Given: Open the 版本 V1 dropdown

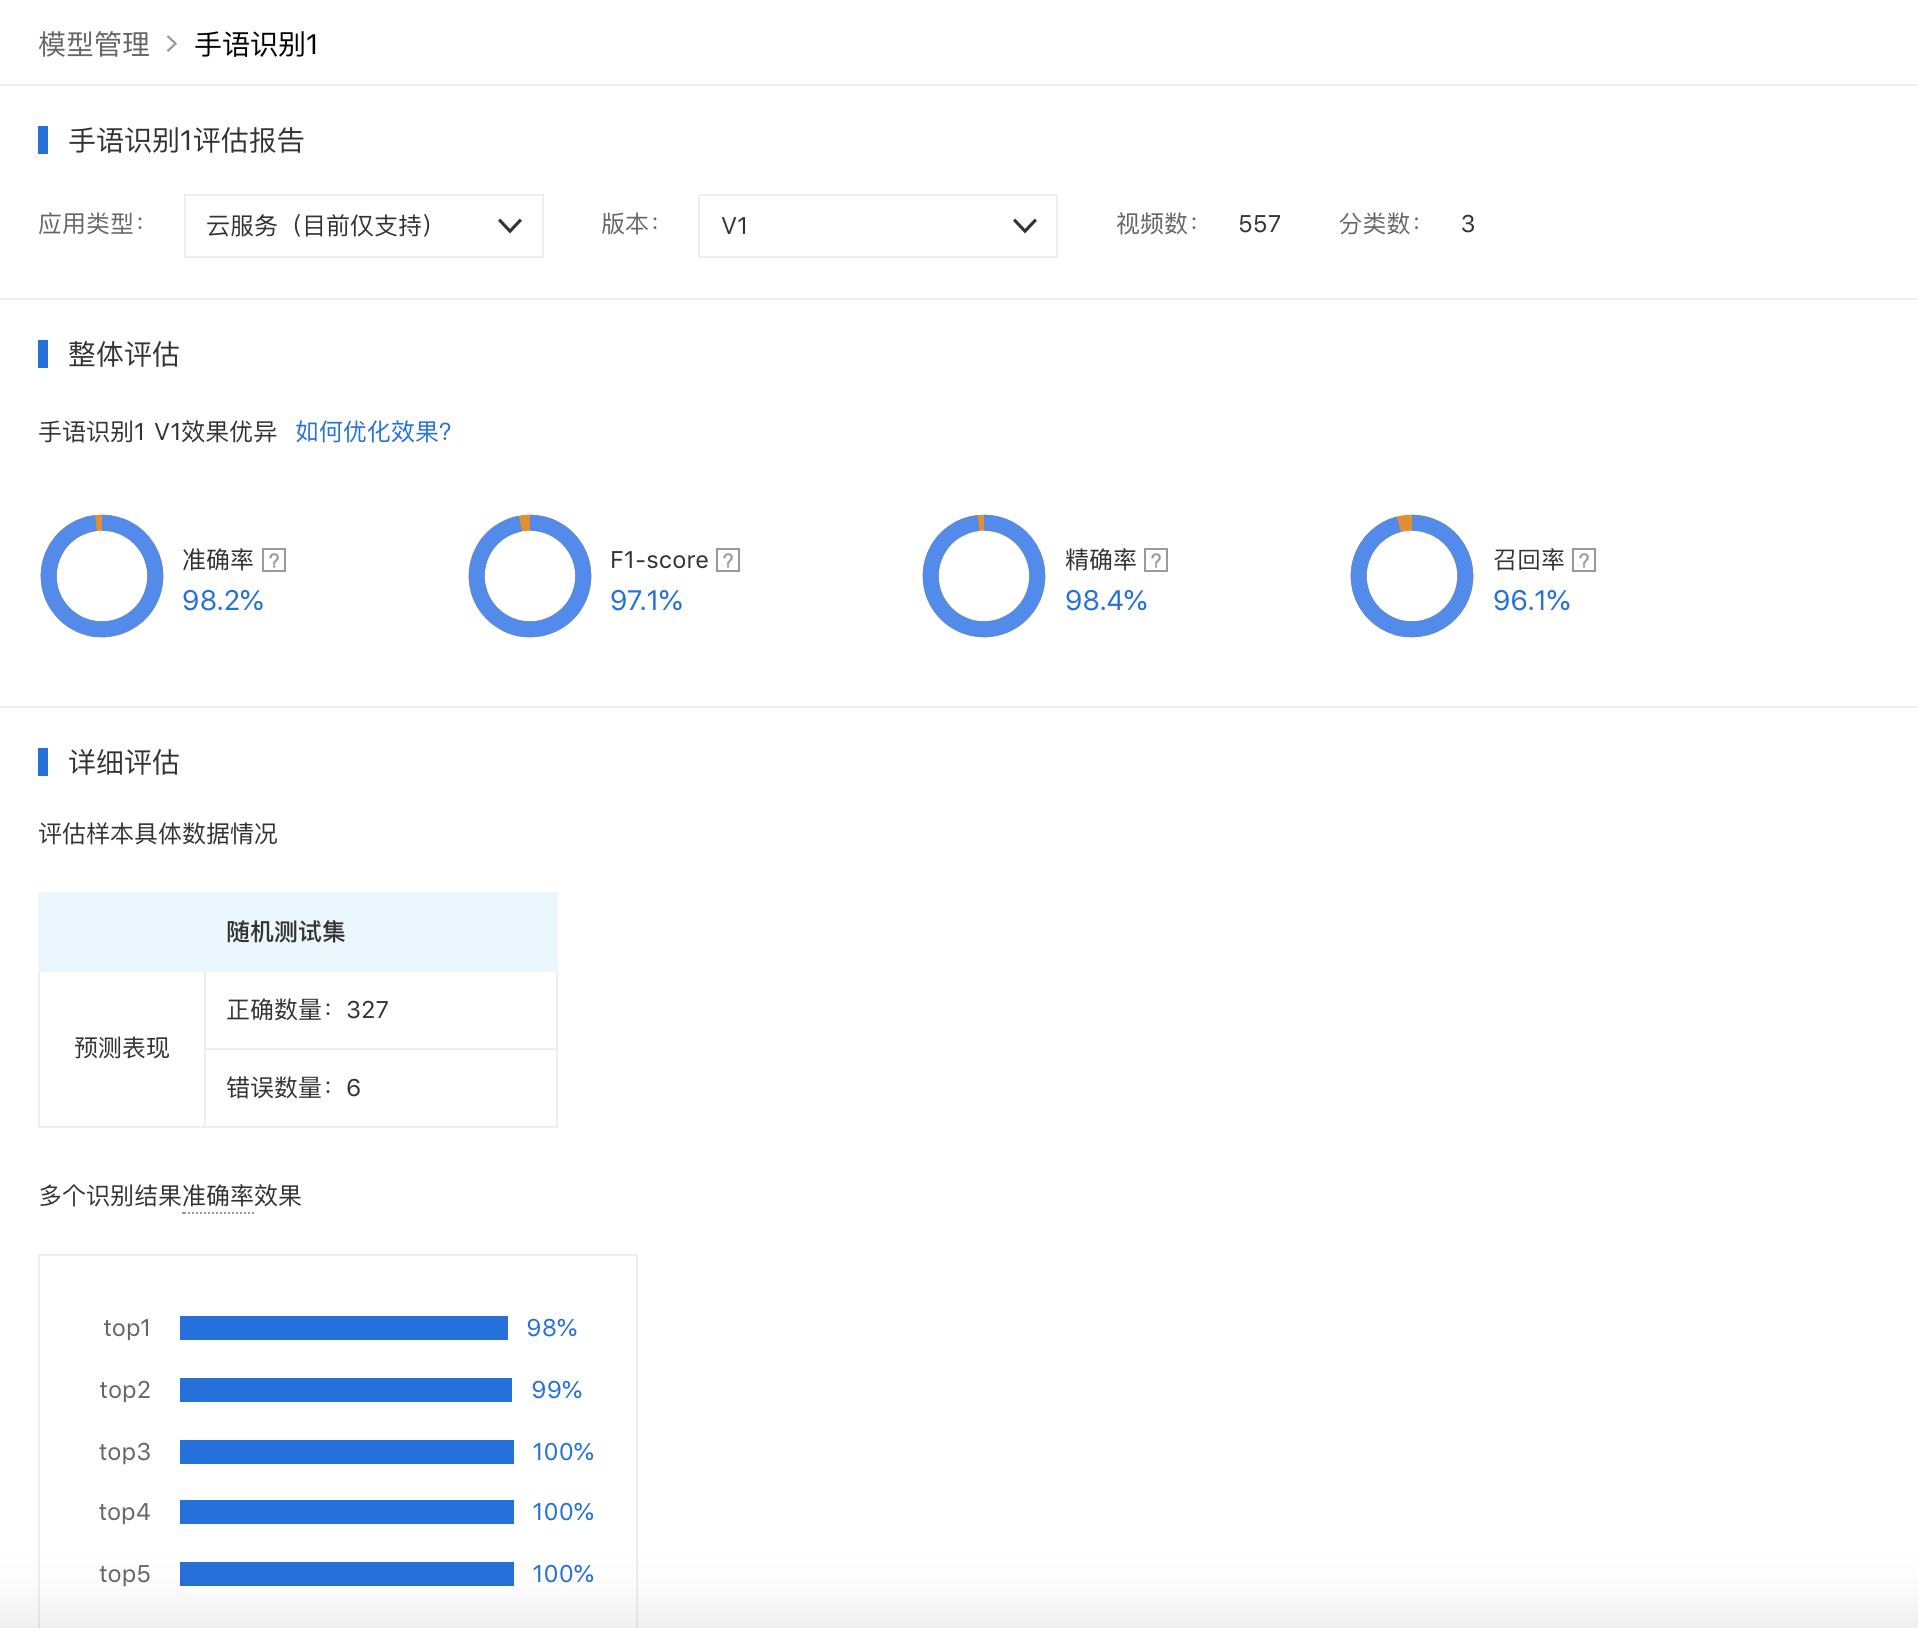Looking at the screenshot, I should tap(877, 226).
